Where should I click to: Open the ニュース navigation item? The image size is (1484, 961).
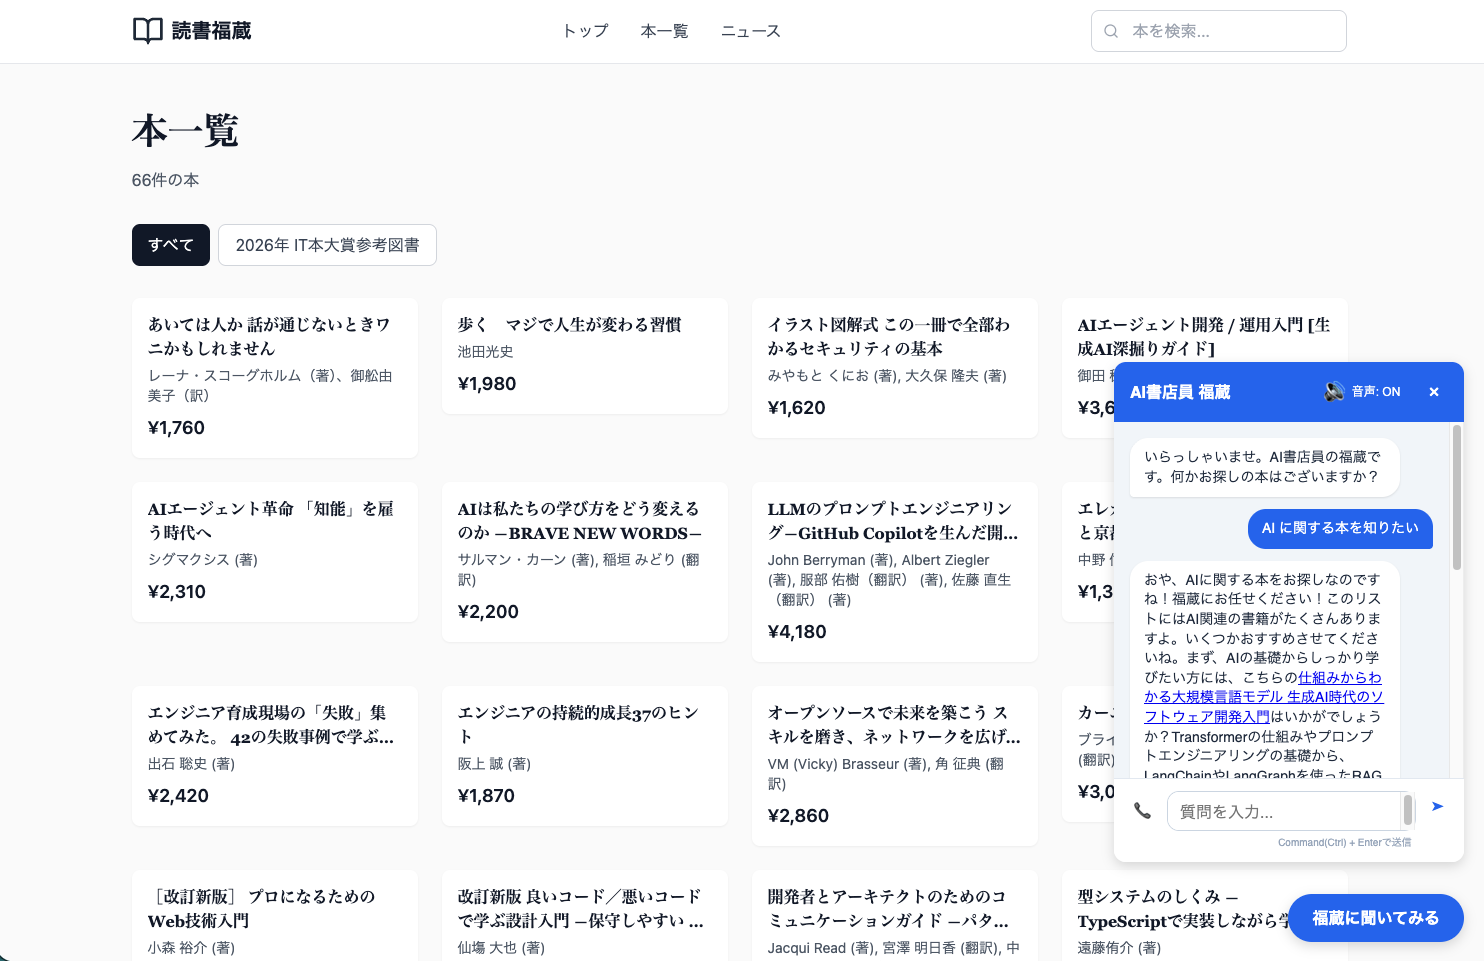tap(750, 31)
